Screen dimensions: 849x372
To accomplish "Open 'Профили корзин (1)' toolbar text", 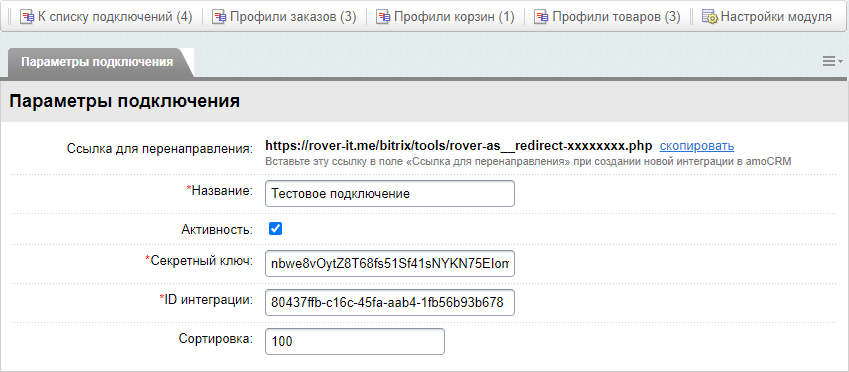I will 454,17.
